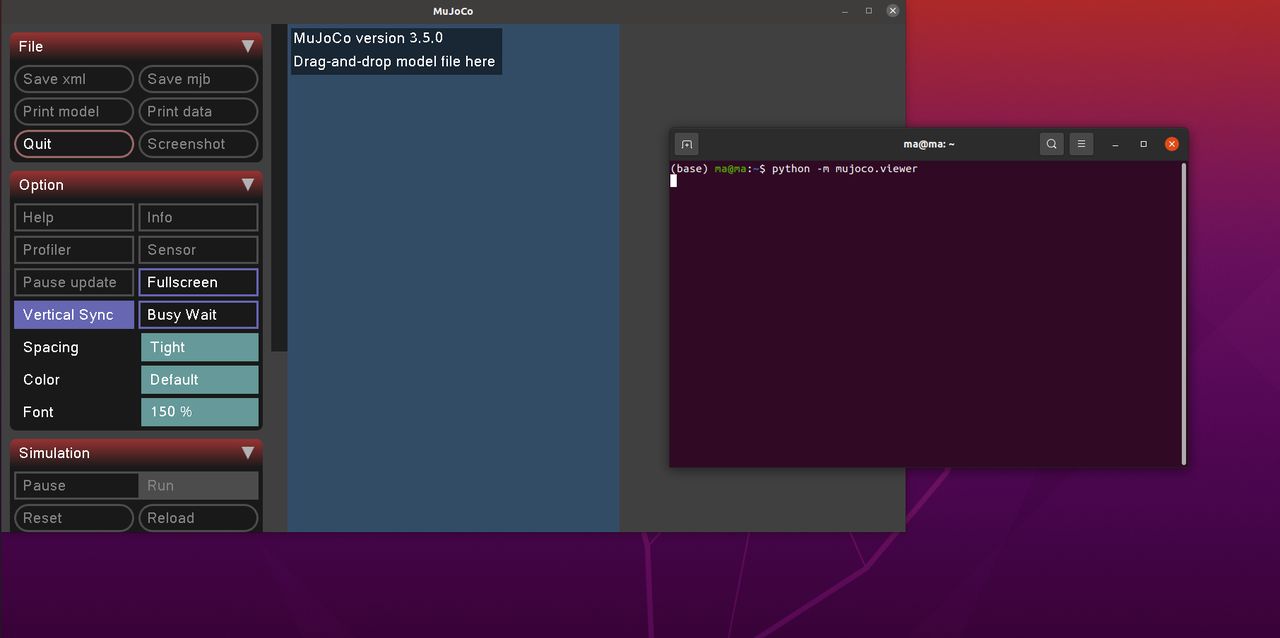Collapse the File section triangle
This screenshot has height=638, width=1280.
click(x=248, y=46)
